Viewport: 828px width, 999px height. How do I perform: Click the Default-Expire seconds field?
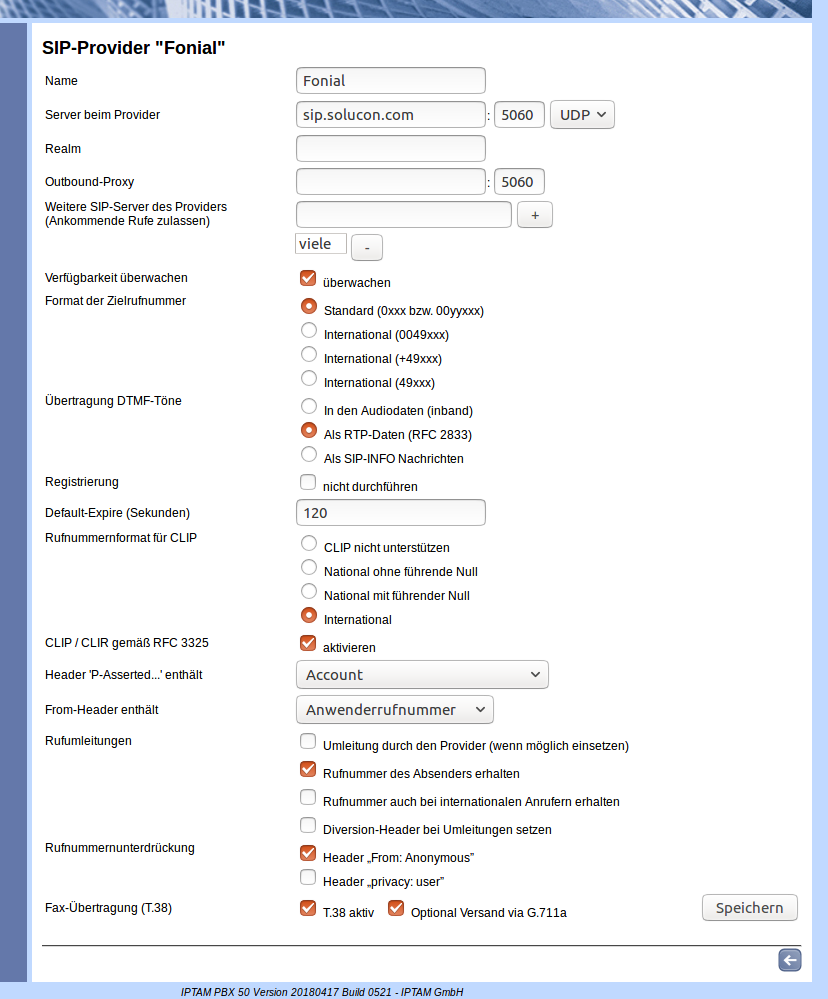pos(391,513)
